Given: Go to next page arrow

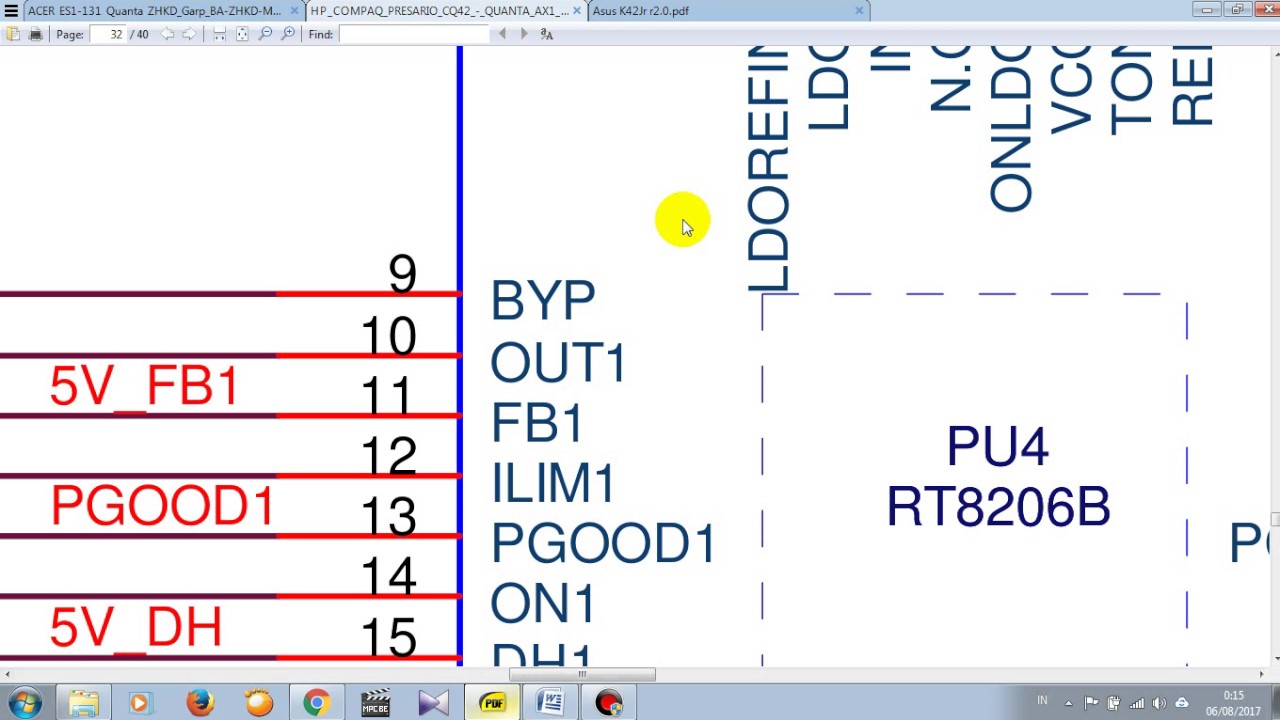Looking at the screenshot, I should 189,34.
